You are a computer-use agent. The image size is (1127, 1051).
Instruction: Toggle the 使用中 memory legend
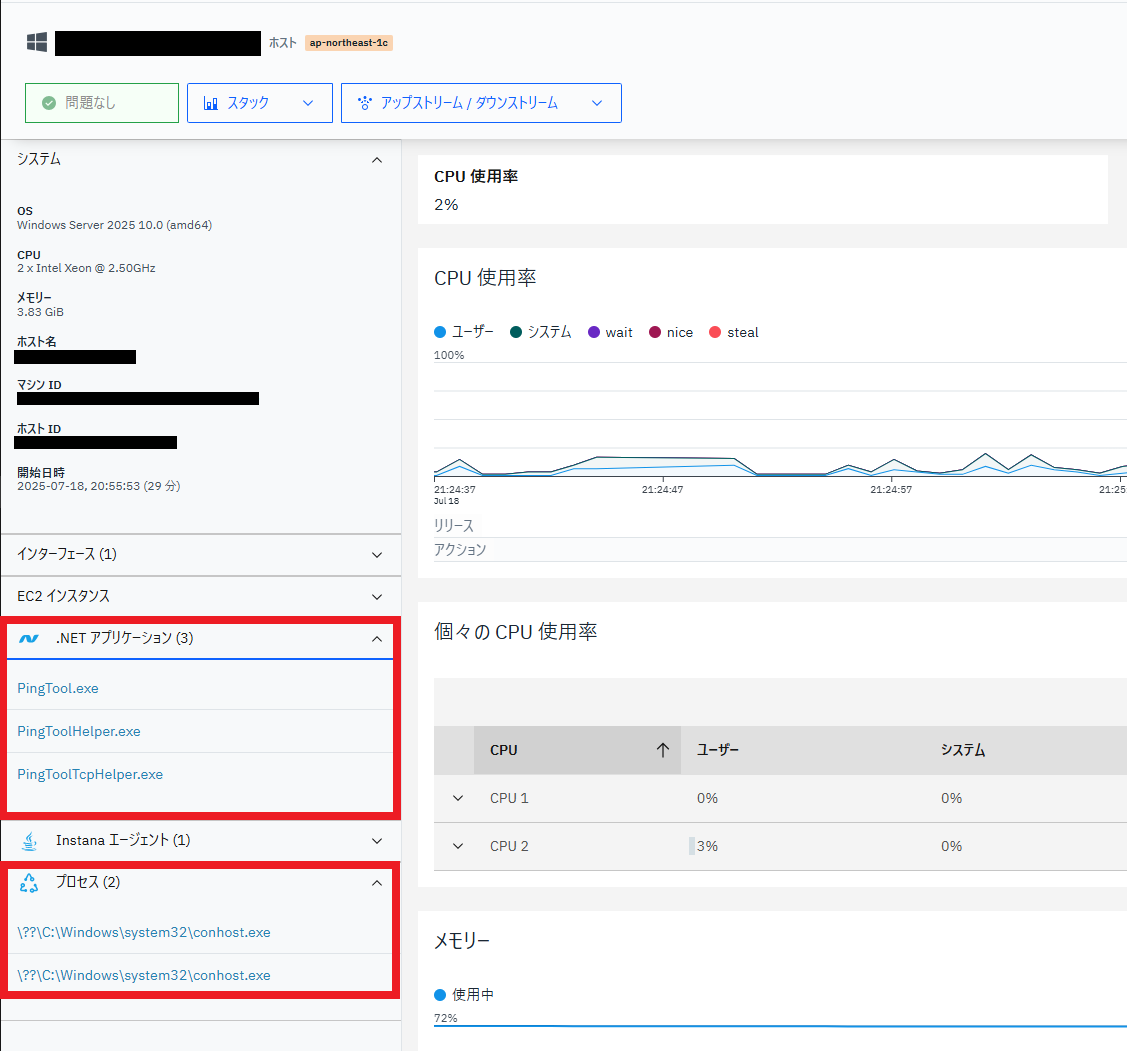coord(464,995)
